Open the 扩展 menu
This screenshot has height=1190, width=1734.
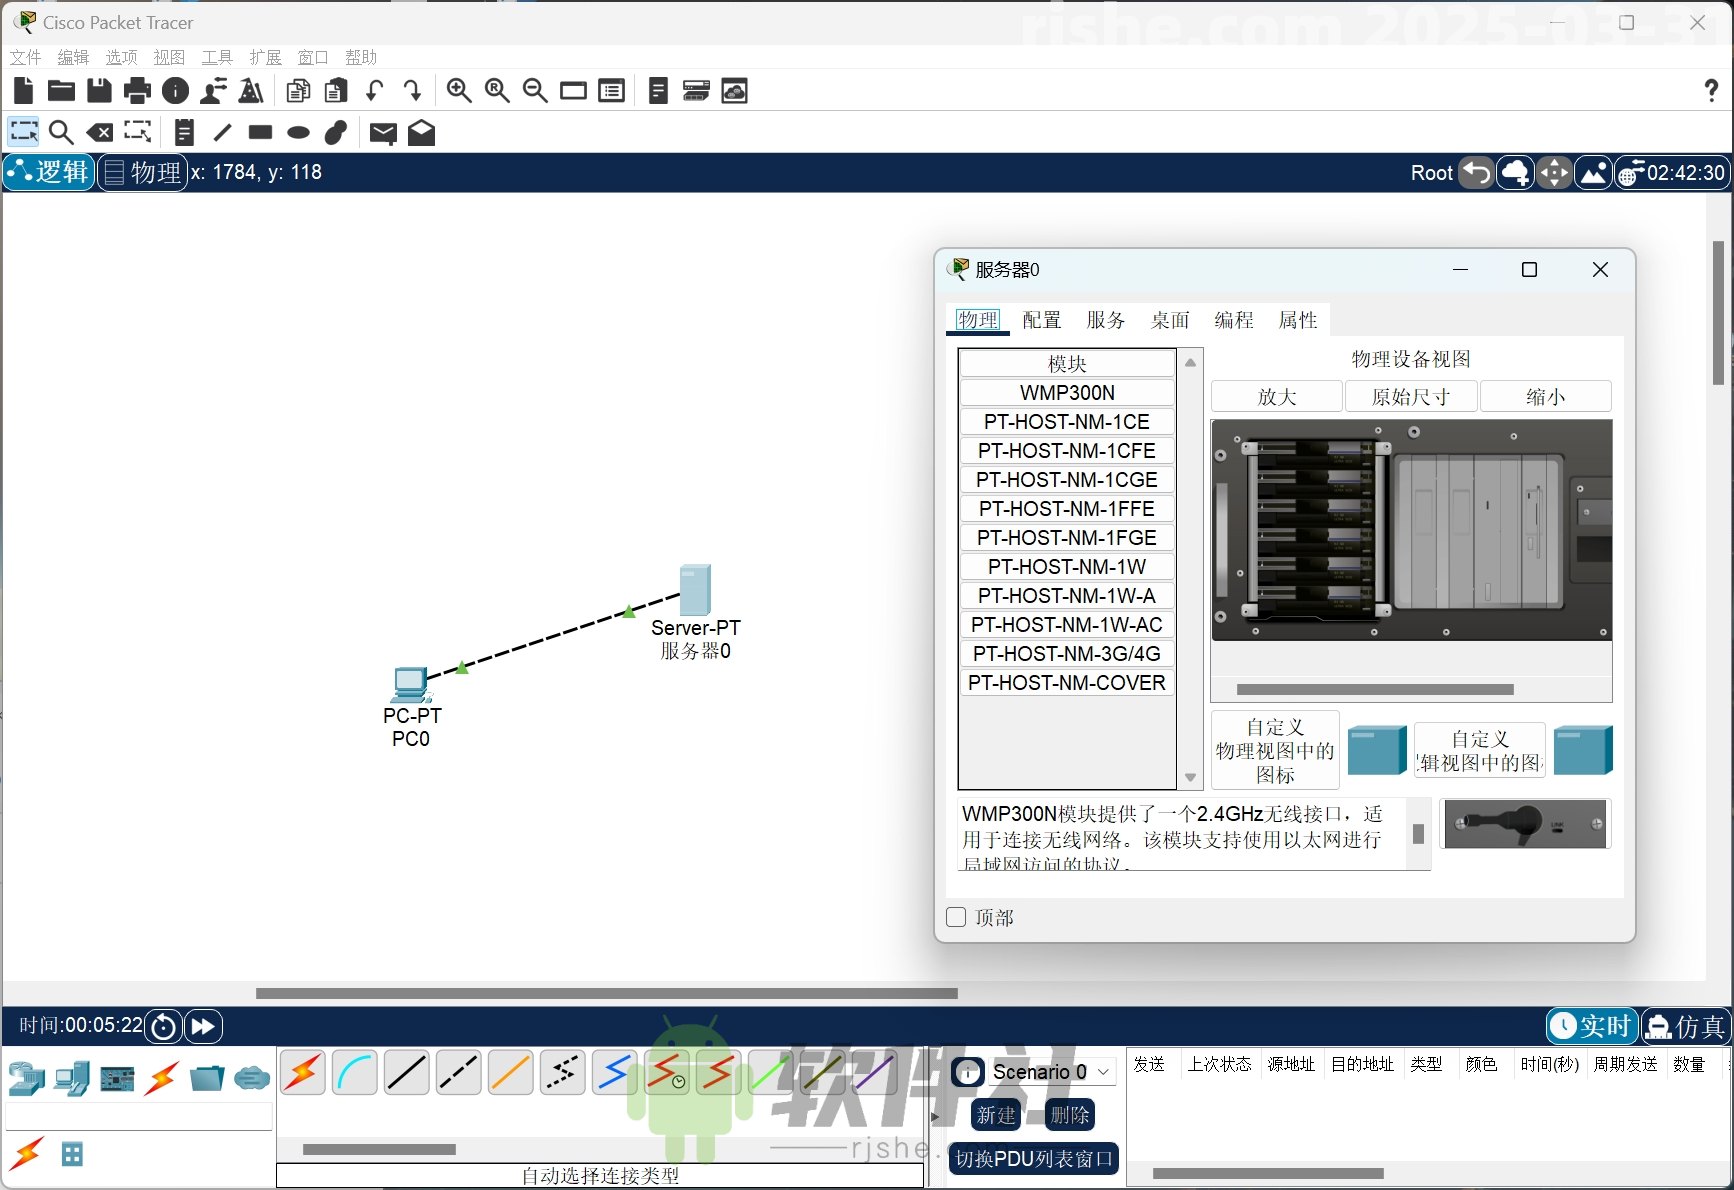266,57
